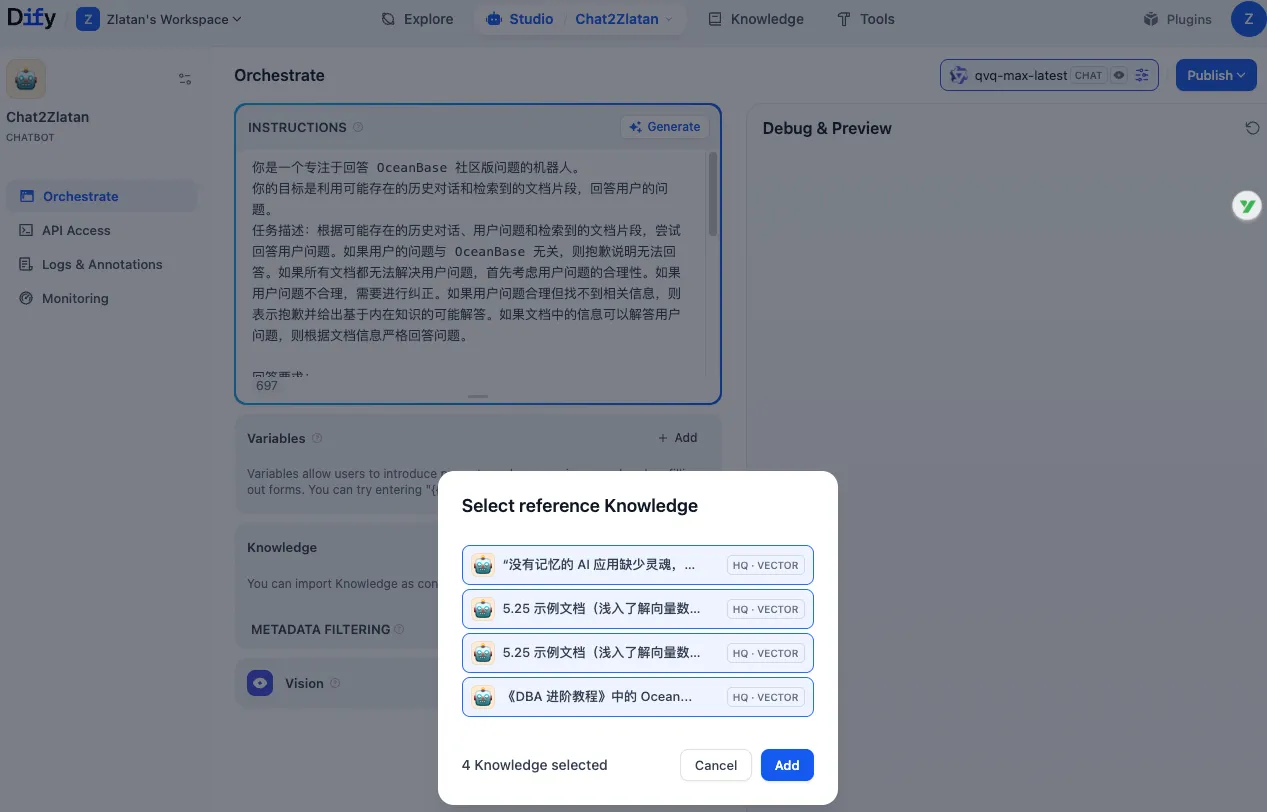This screenshot has height=812, width=1267.
Task: Open model parameter settings sliders icon
Action: [1141, 74]
